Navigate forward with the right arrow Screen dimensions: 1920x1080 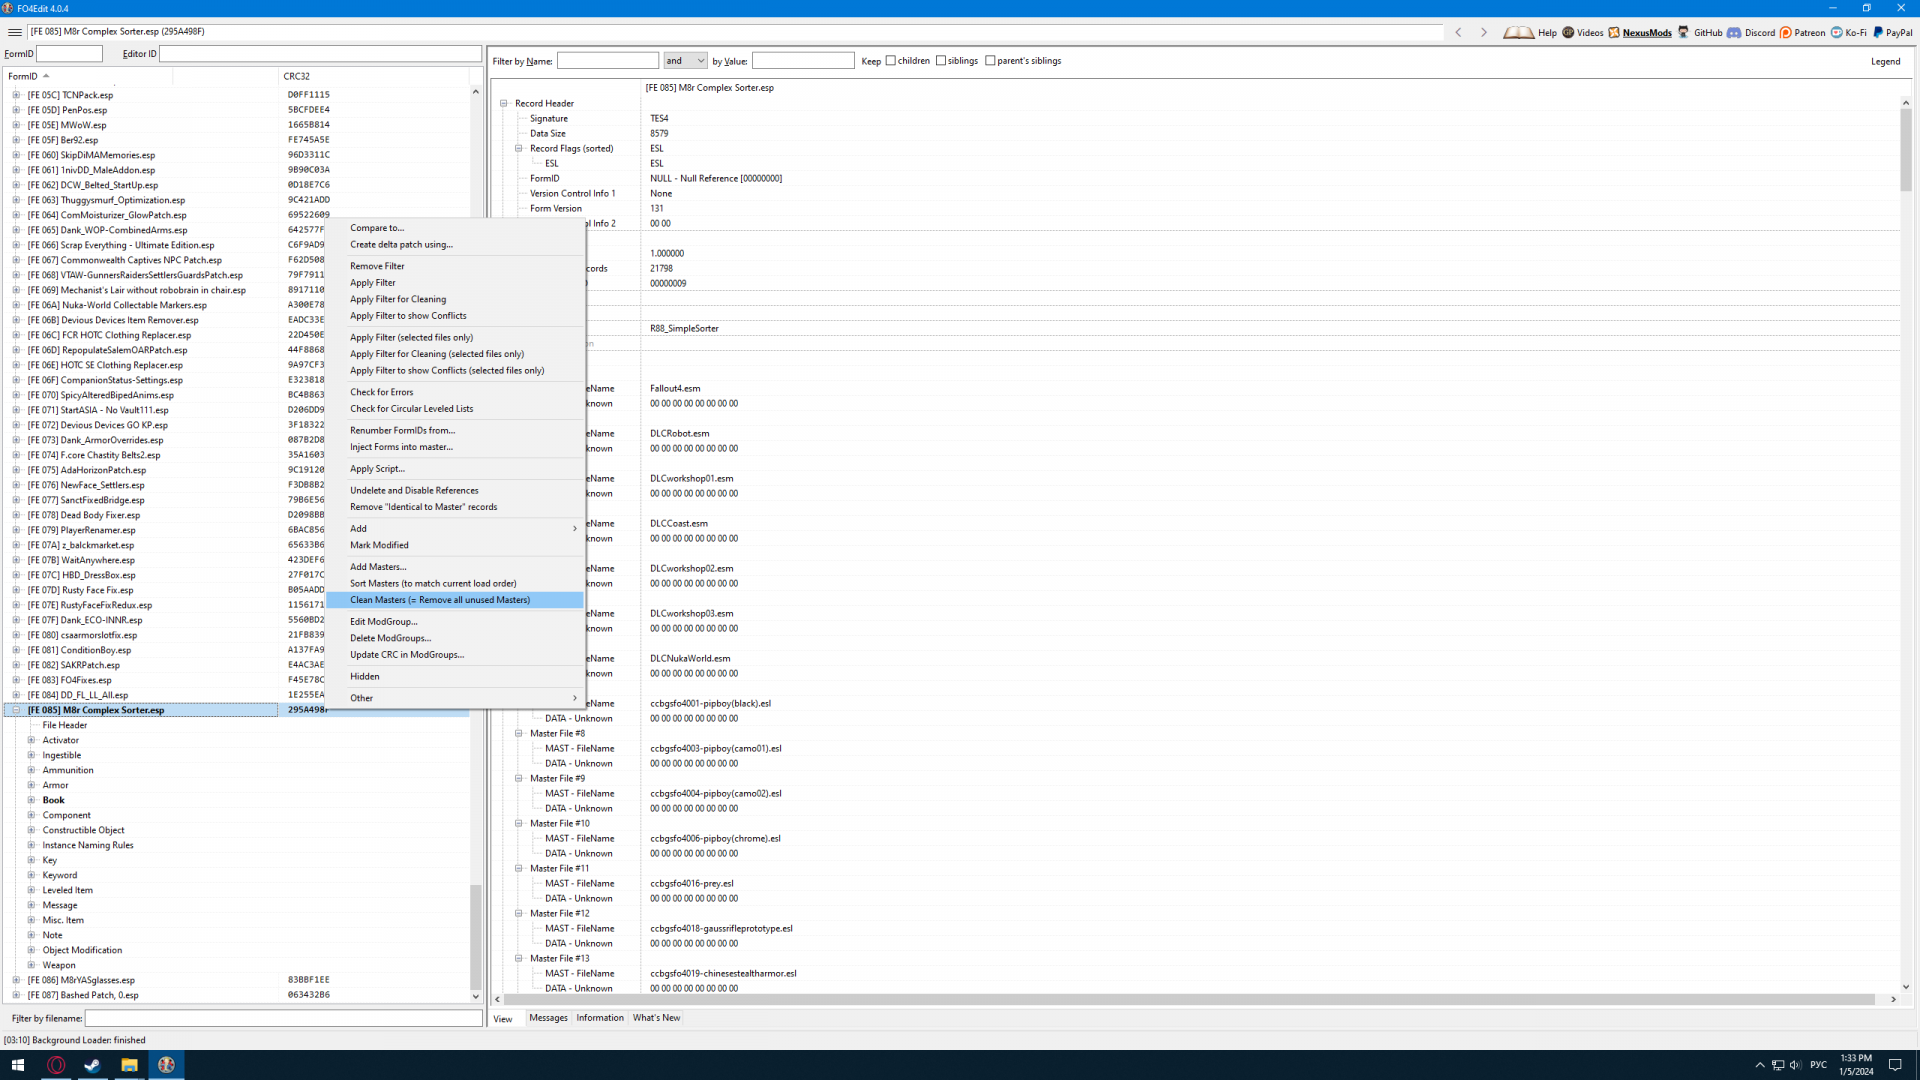coord(1484,32)
